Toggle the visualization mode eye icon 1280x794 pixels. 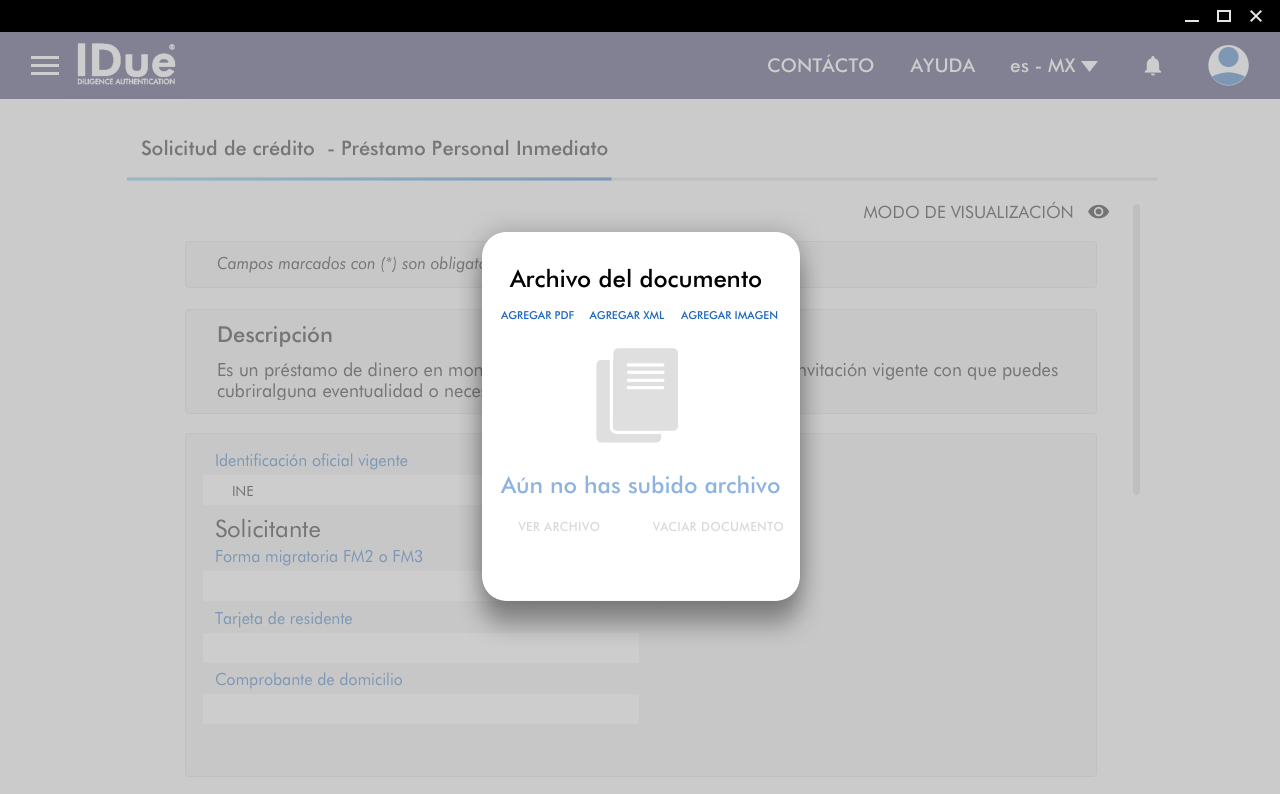pos(1098,212)
